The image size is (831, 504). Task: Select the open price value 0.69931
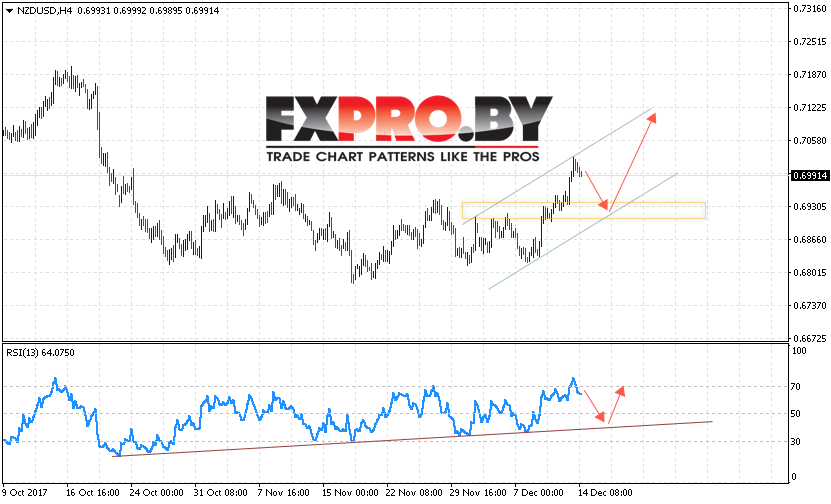point(94,11)
